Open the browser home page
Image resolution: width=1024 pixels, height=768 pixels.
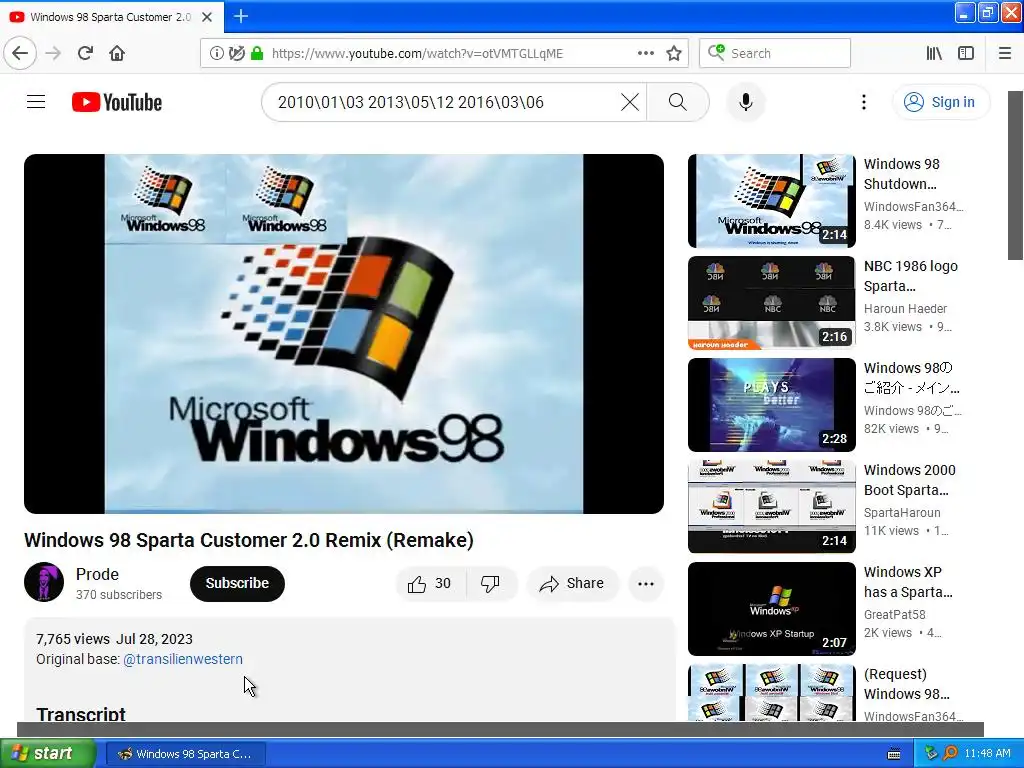(117, 53)
